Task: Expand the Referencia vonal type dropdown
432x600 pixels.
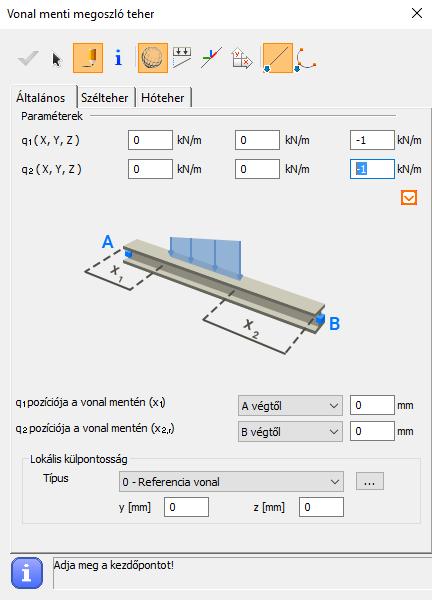Action: coord(231,481)
